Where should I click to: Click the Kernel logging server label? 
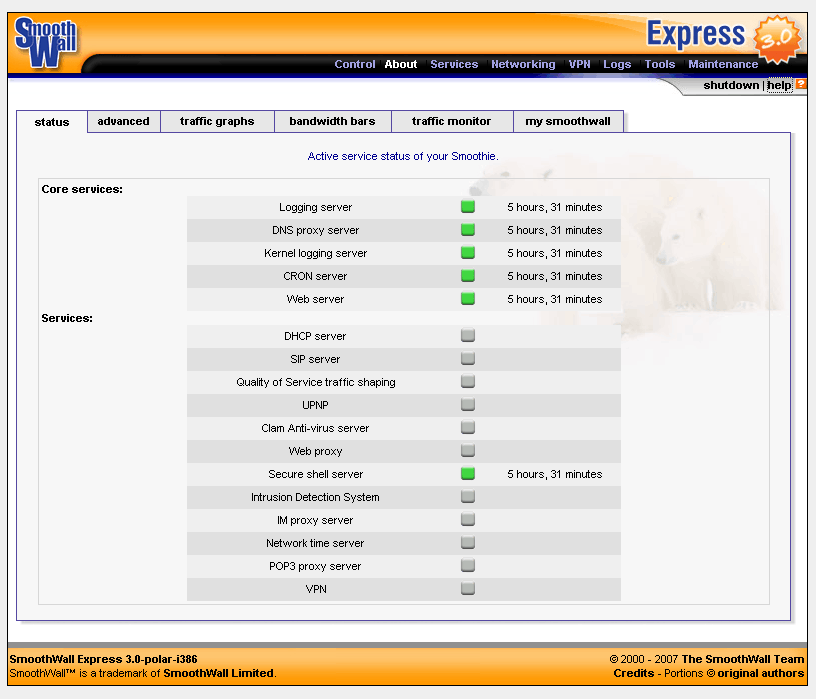pyautogui.click(x=315, y=253)
